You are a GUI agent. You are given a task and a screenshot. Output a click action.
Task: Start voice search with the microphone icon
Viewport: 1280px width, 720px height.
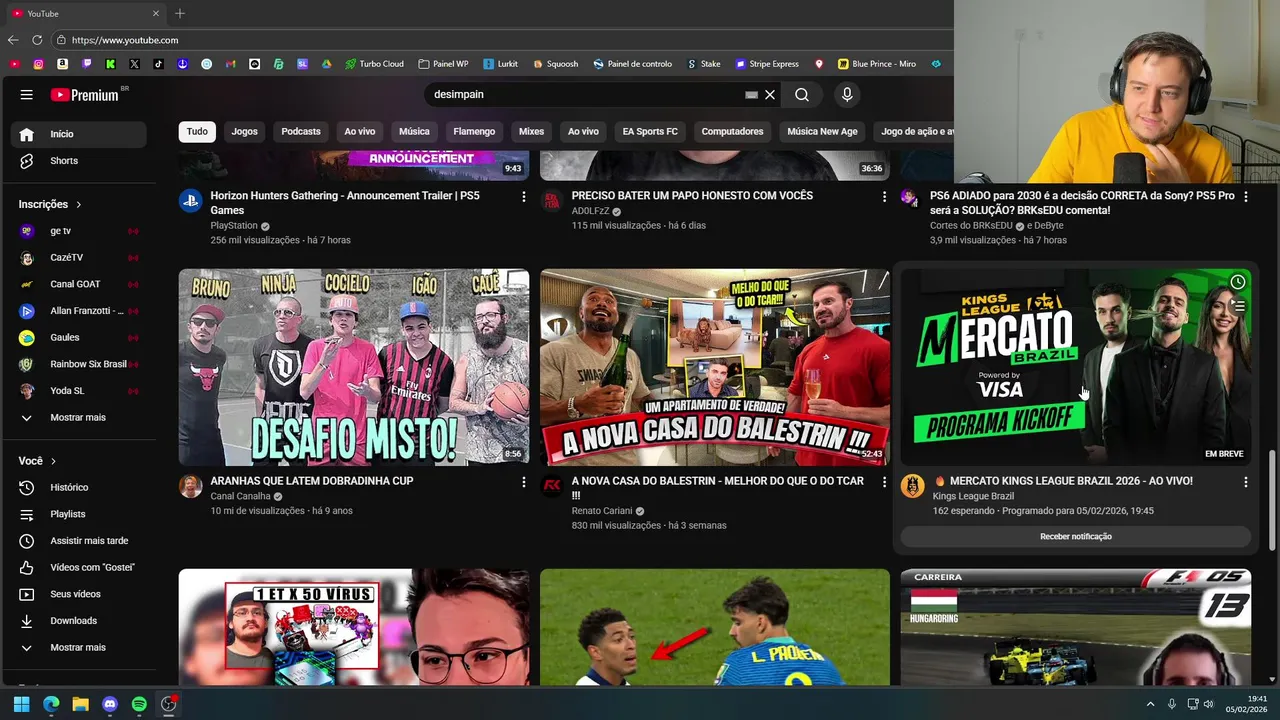(847, 95)
